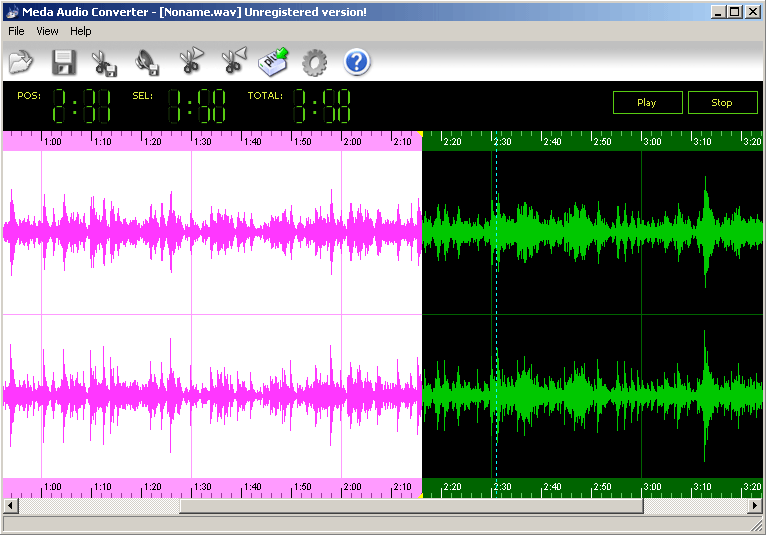Click the 1:10 mark on the bottom ruler
Screen dimensions: 766x535
pos(102,487)
